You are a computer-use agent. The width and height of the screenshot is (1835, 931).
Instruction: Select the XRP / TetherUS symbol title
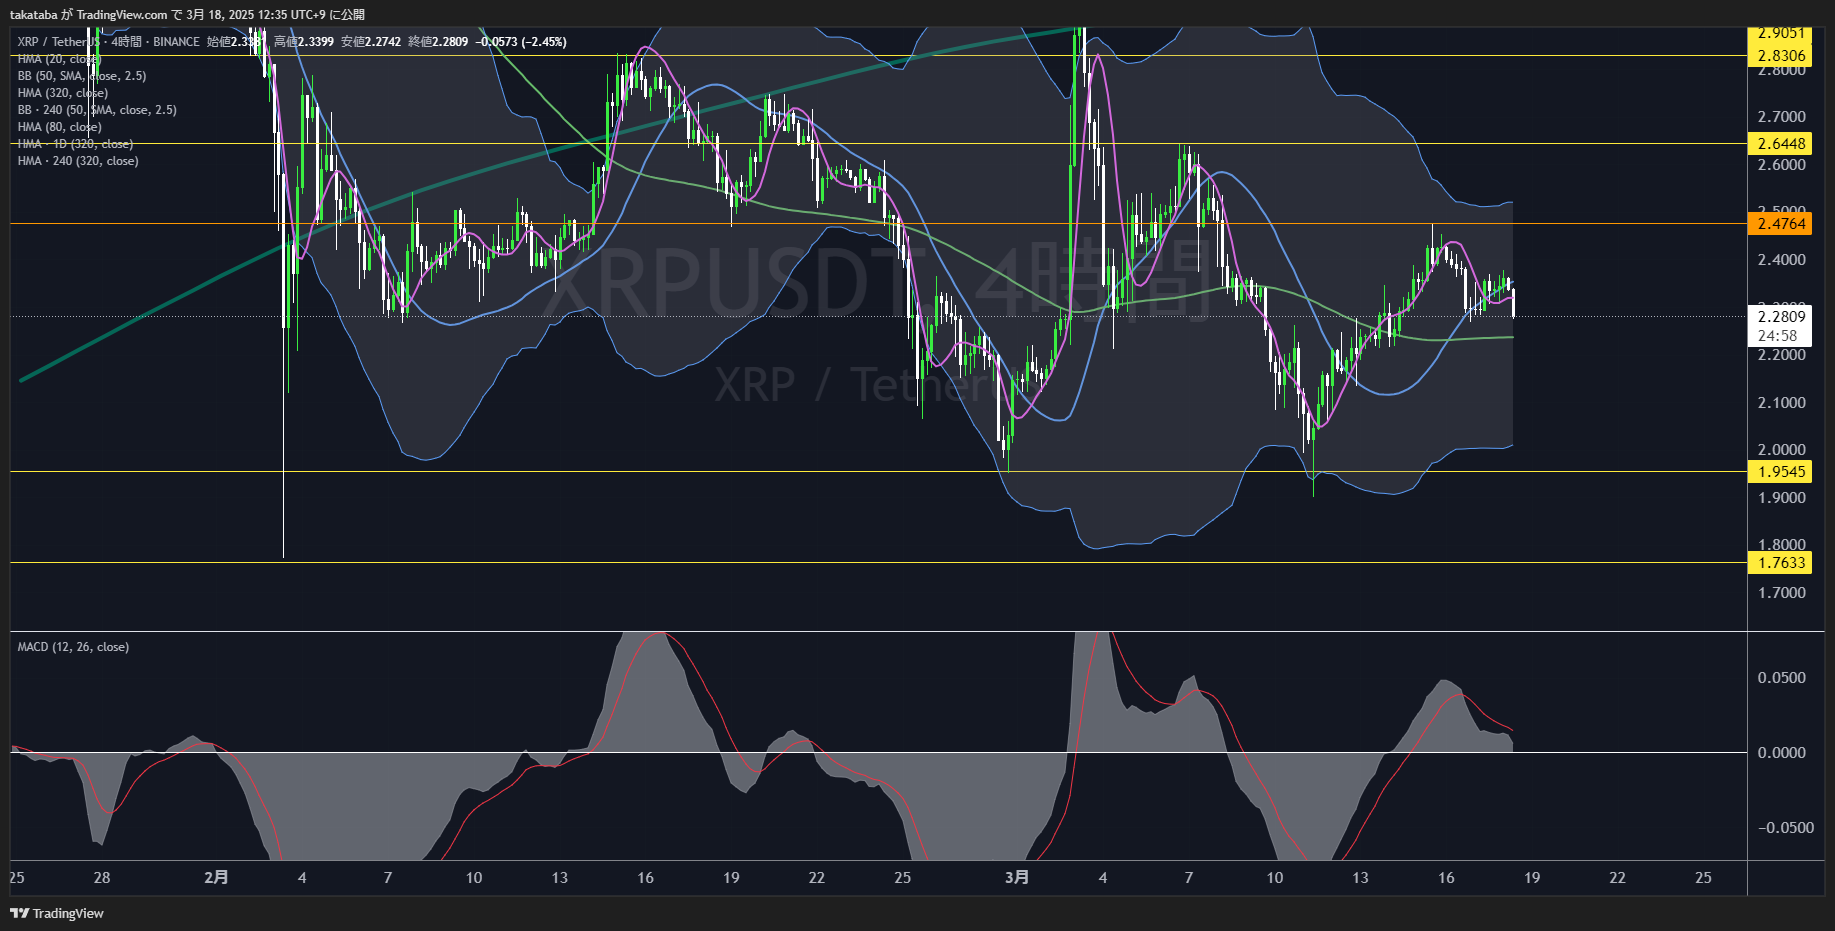click(60, 42)
